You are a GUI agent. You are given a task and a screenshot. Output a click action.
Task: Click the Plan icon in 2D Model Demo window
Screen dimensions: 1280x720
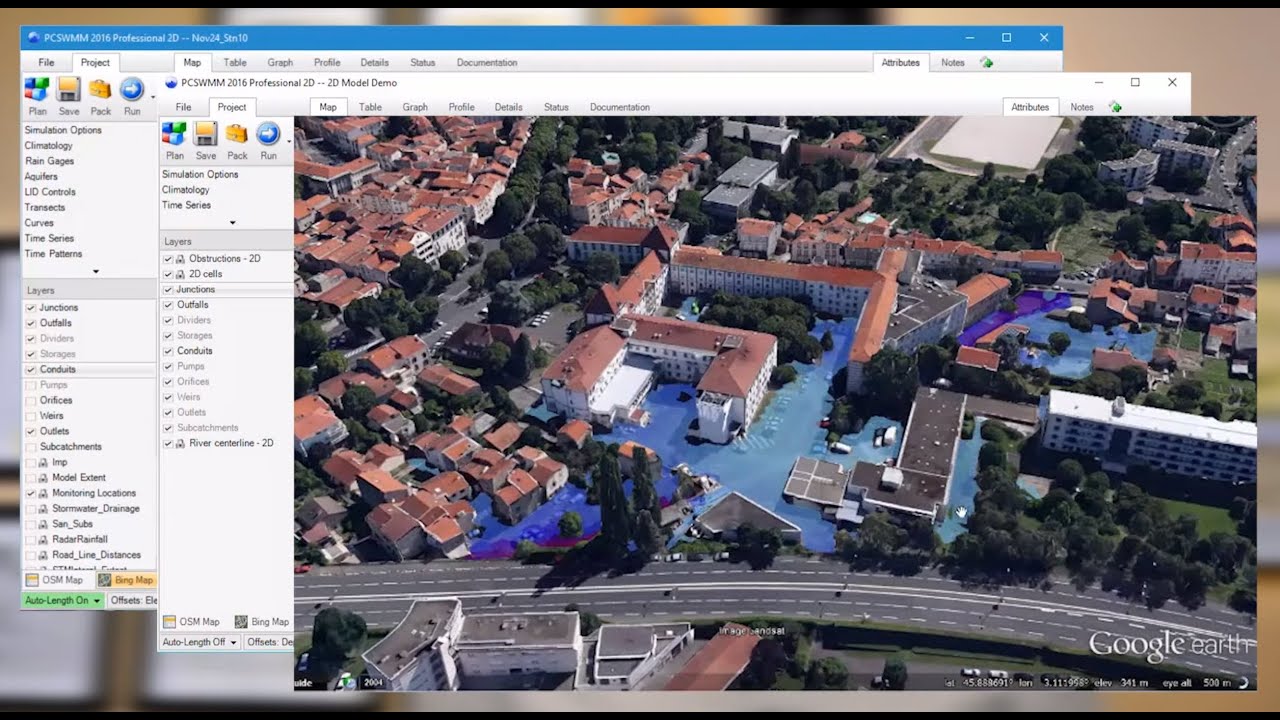pos(174,134)
